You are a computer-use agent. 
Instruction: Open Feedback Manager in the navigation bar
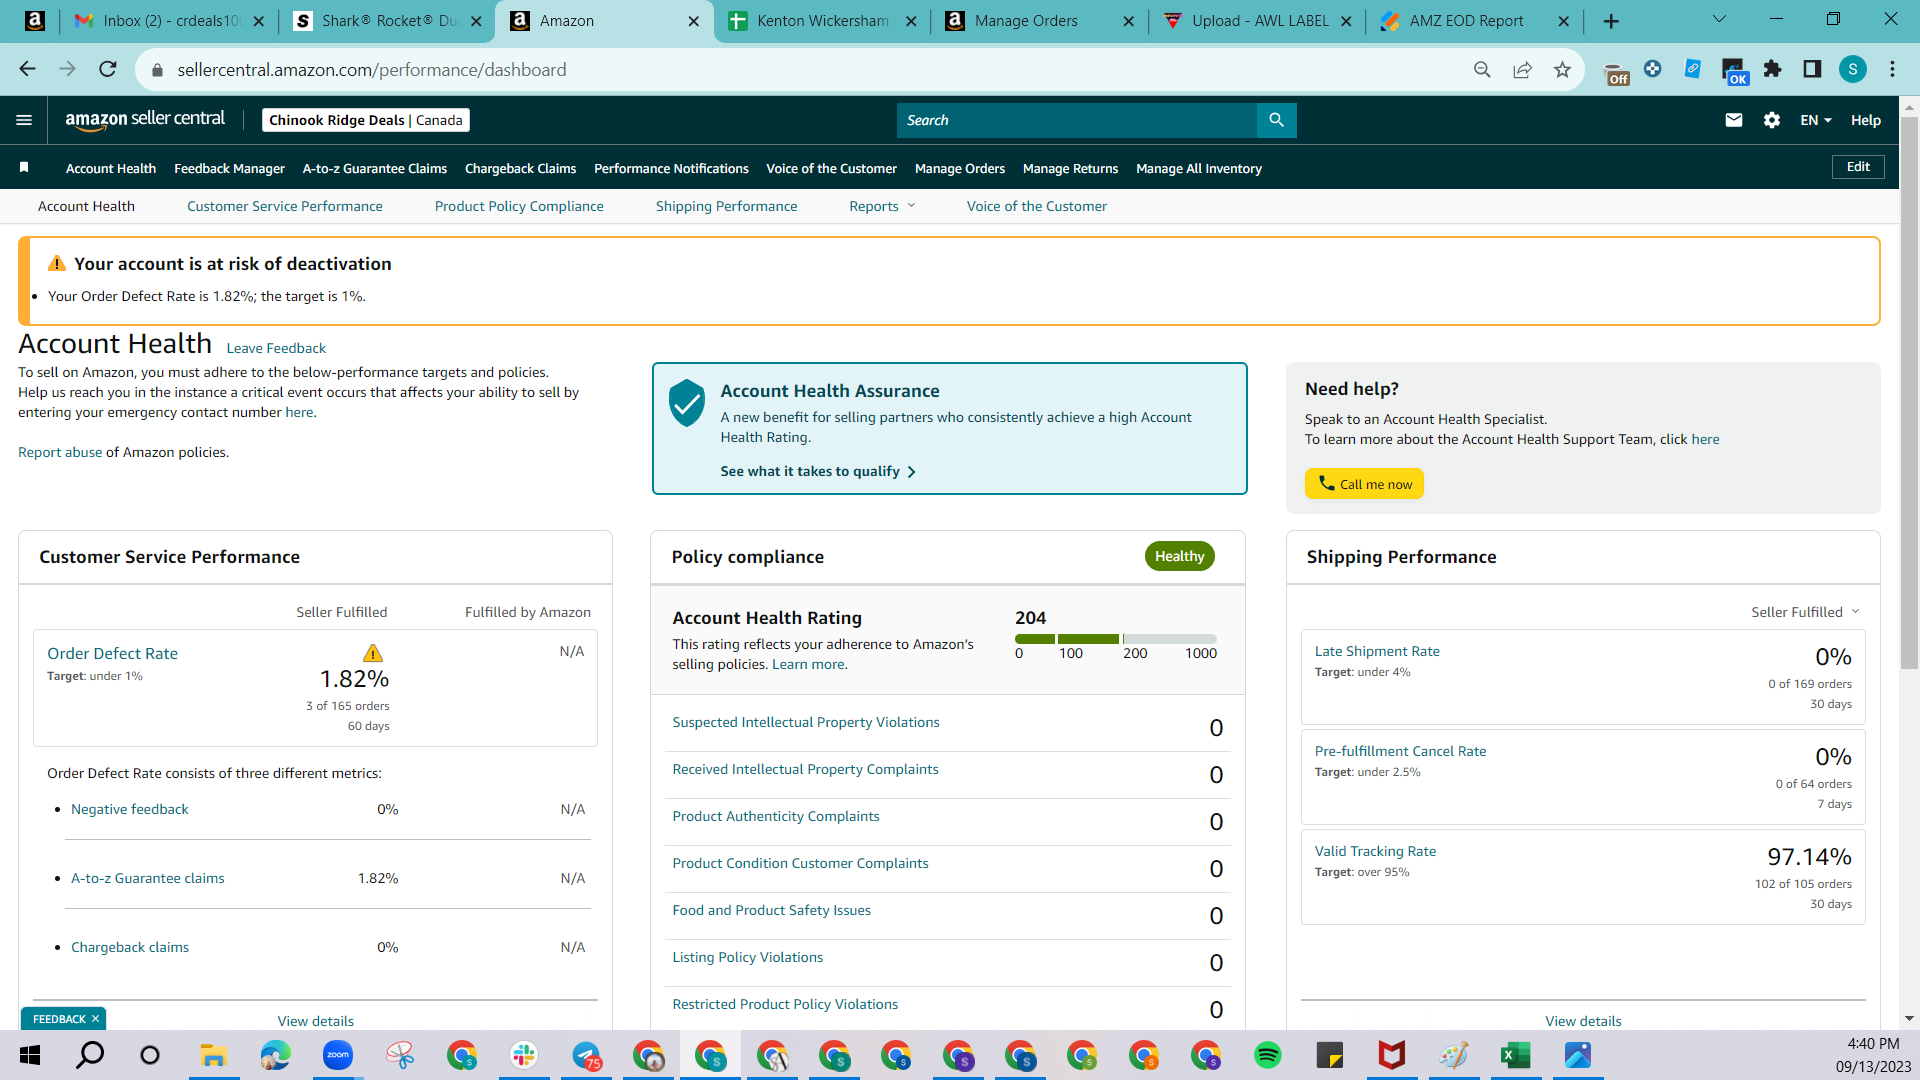229,168
